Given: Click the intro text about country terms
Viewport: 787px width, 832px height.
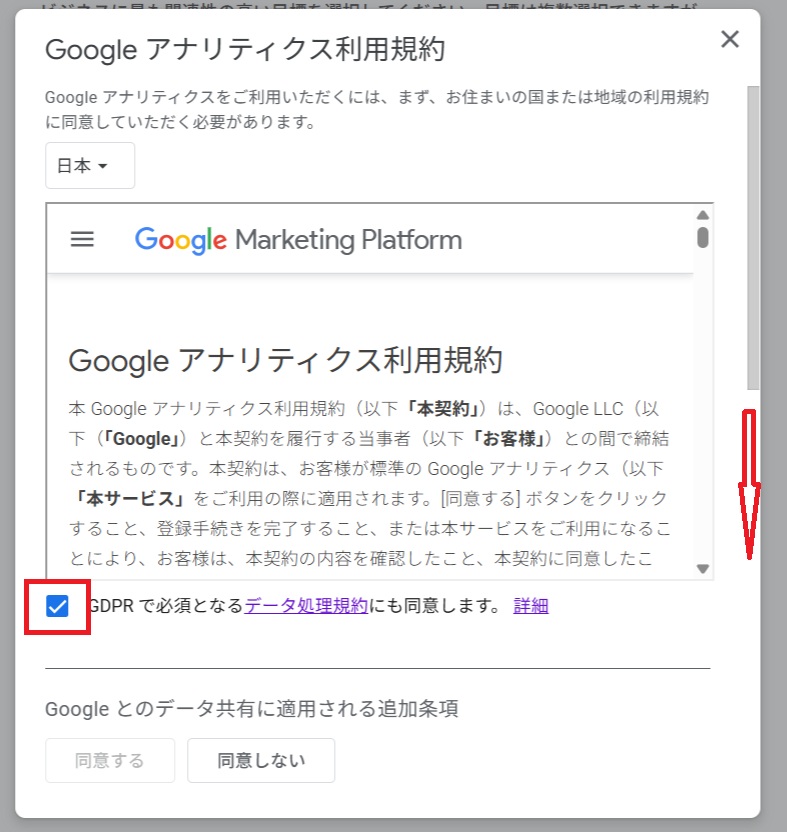Looking at the screenshot, I should coord(376,110).
